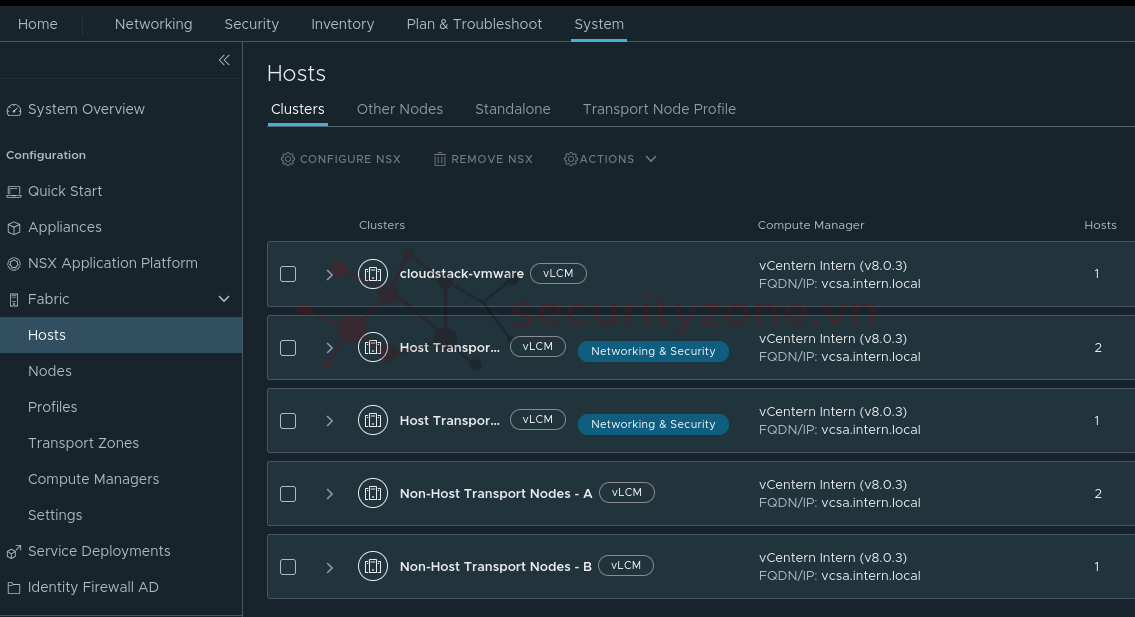The width and height of the screenshot is (1135, 617).
Task: Collapse the Fabric section in sidebar
Action: pos(224,299)
